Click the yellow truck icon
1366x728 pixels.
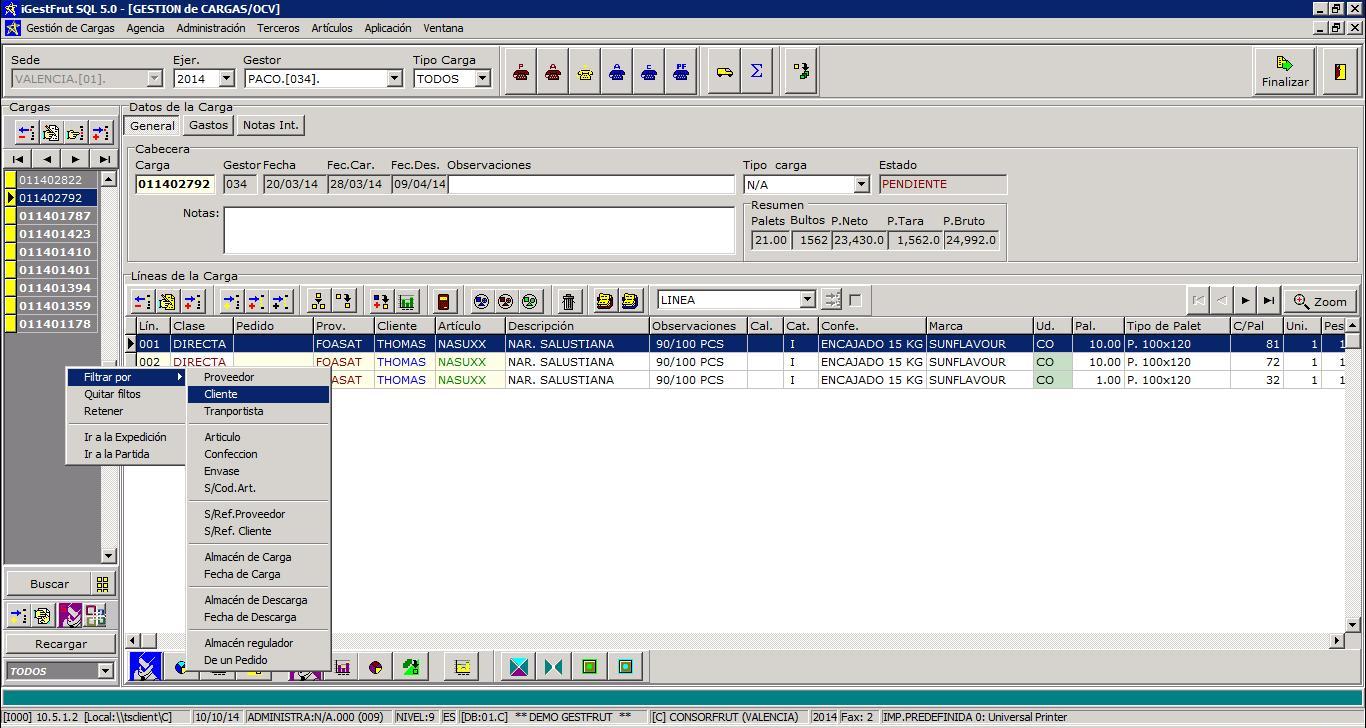[723, 72]
